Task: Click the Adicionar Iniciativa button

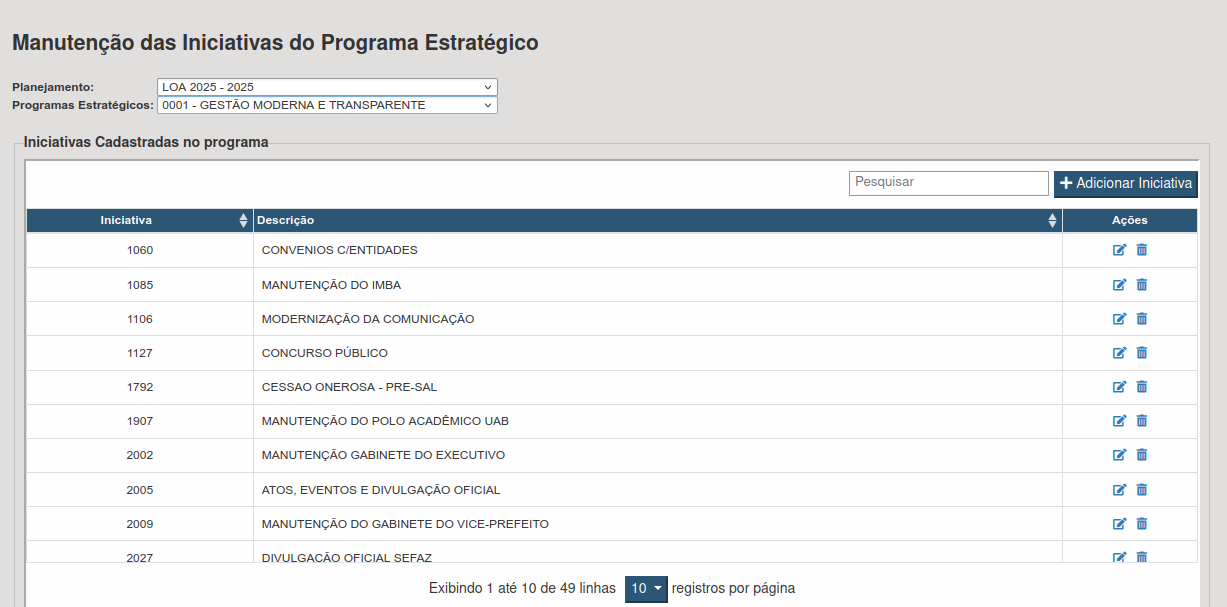Action: (x=1125, y=184)
